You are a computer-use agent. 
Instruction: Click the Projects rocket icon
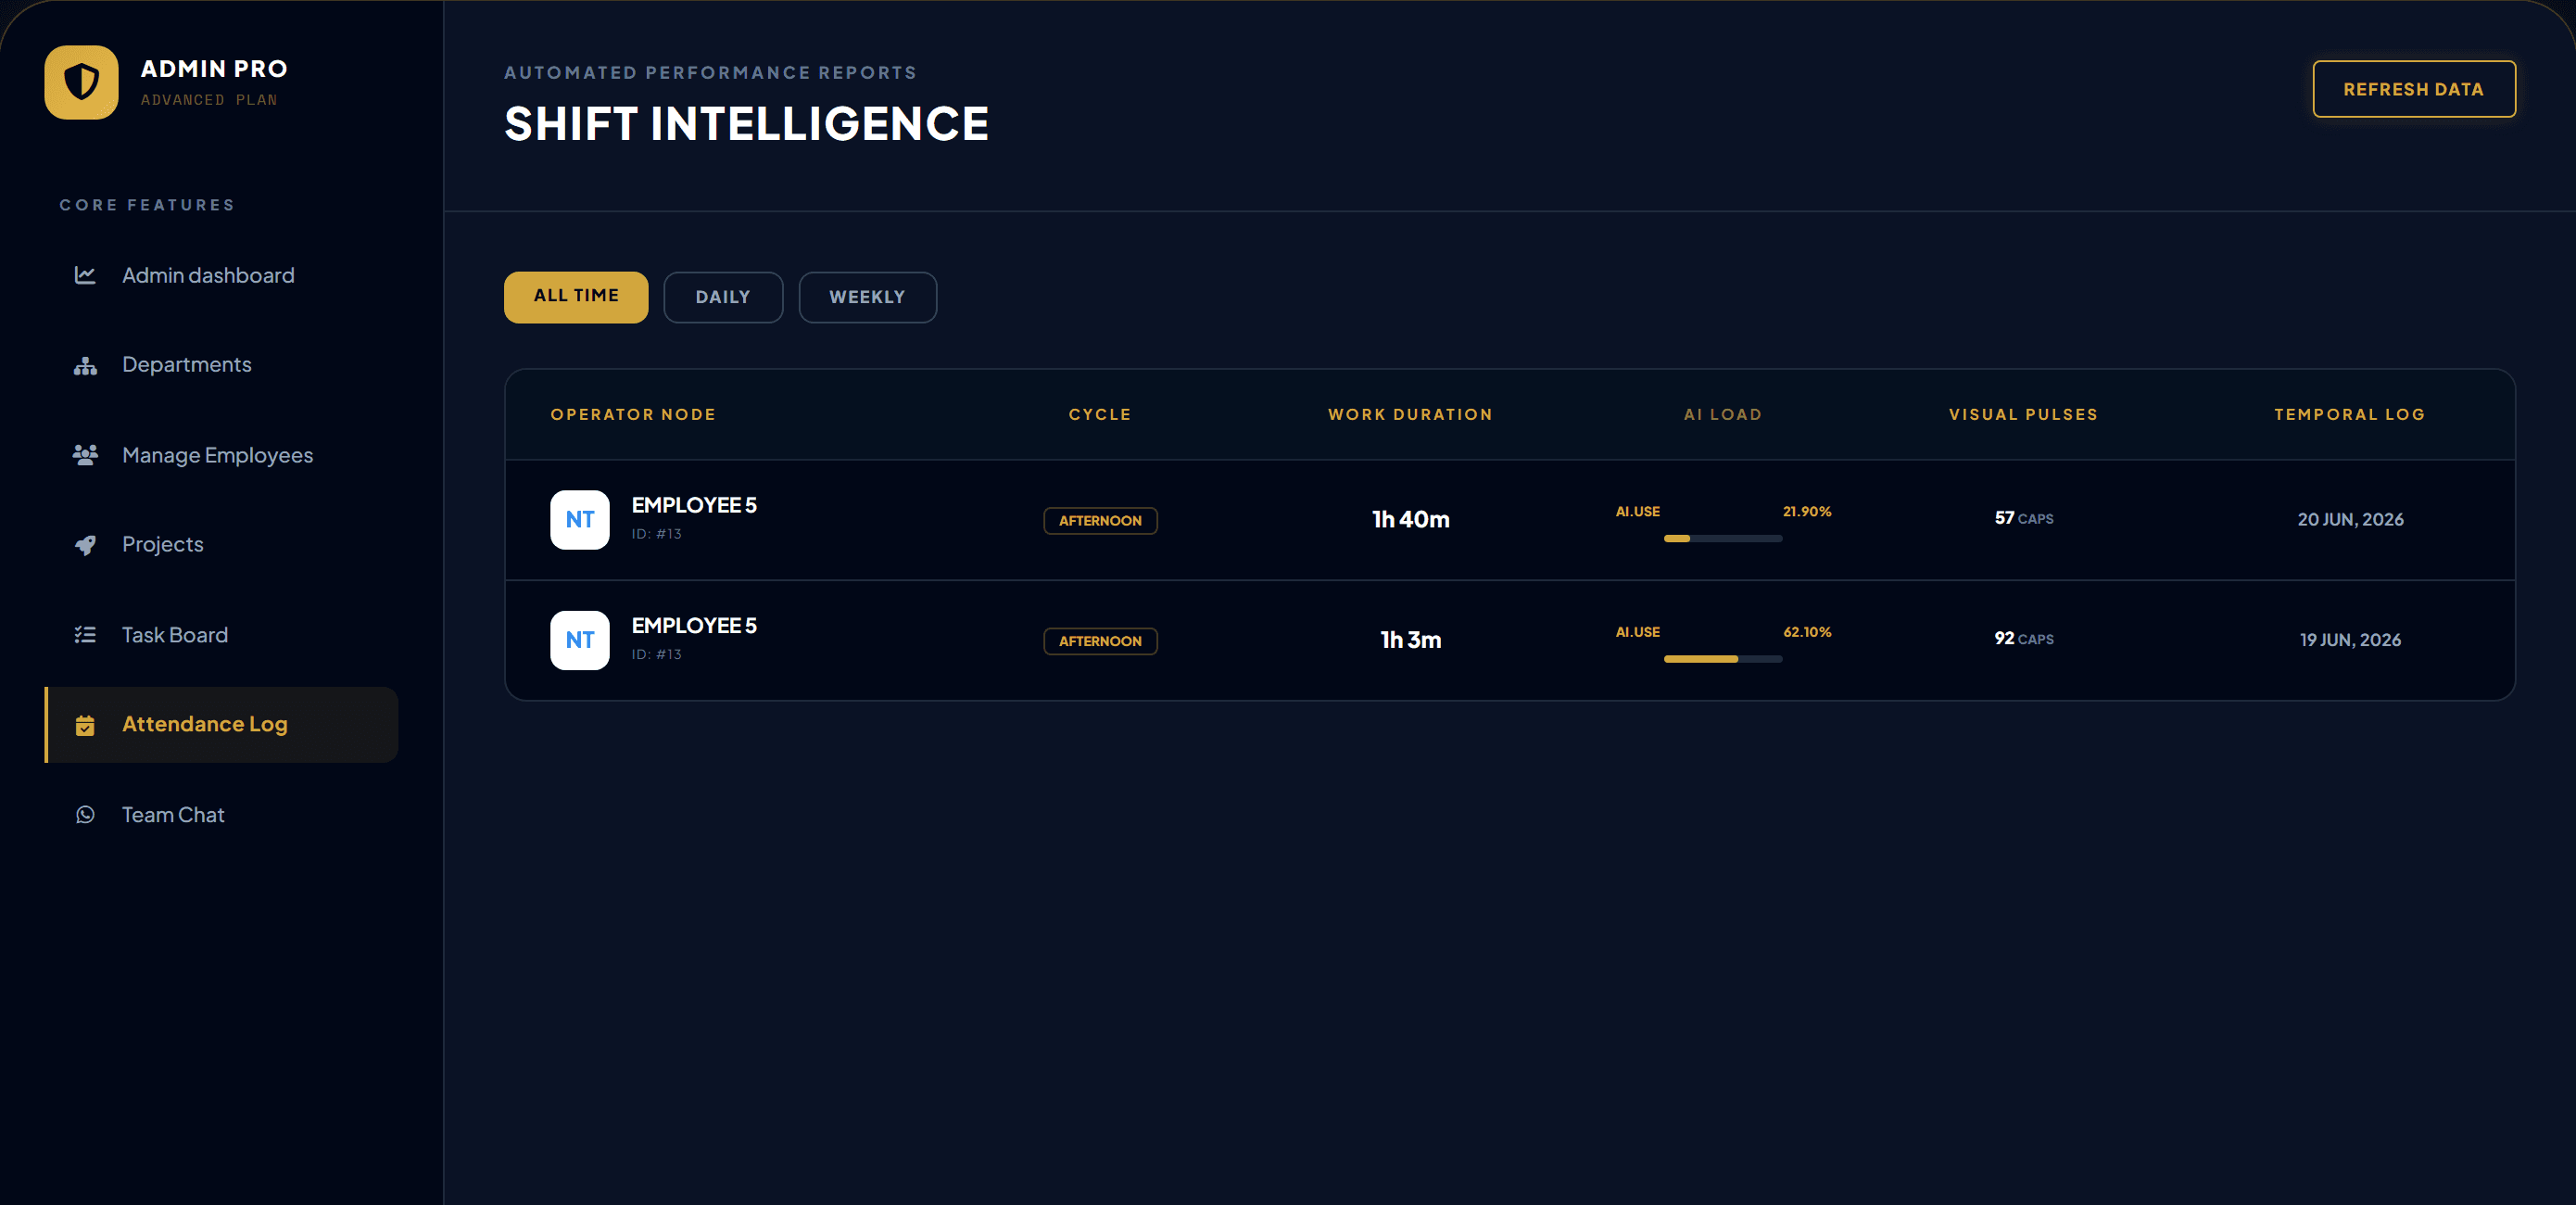[x=85, y=545]
